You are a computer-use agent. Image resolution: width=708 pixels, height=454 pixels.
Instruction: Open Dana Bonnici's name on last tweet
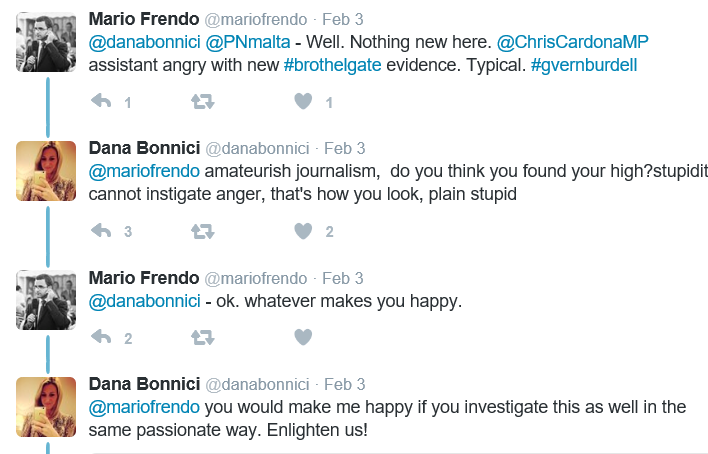pyautogui.click(x=143, y=384)
